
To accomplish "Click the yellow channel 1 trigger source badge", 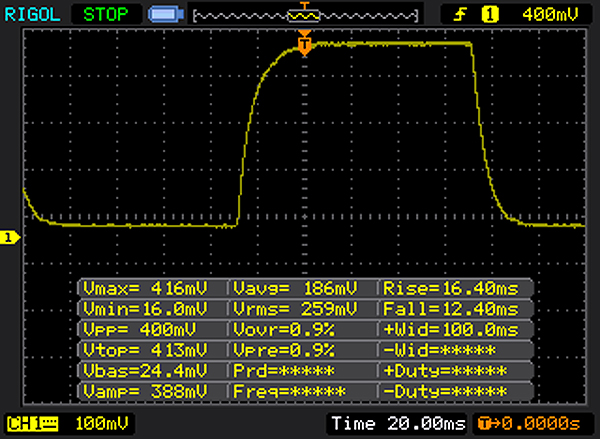I will point(490,15).
